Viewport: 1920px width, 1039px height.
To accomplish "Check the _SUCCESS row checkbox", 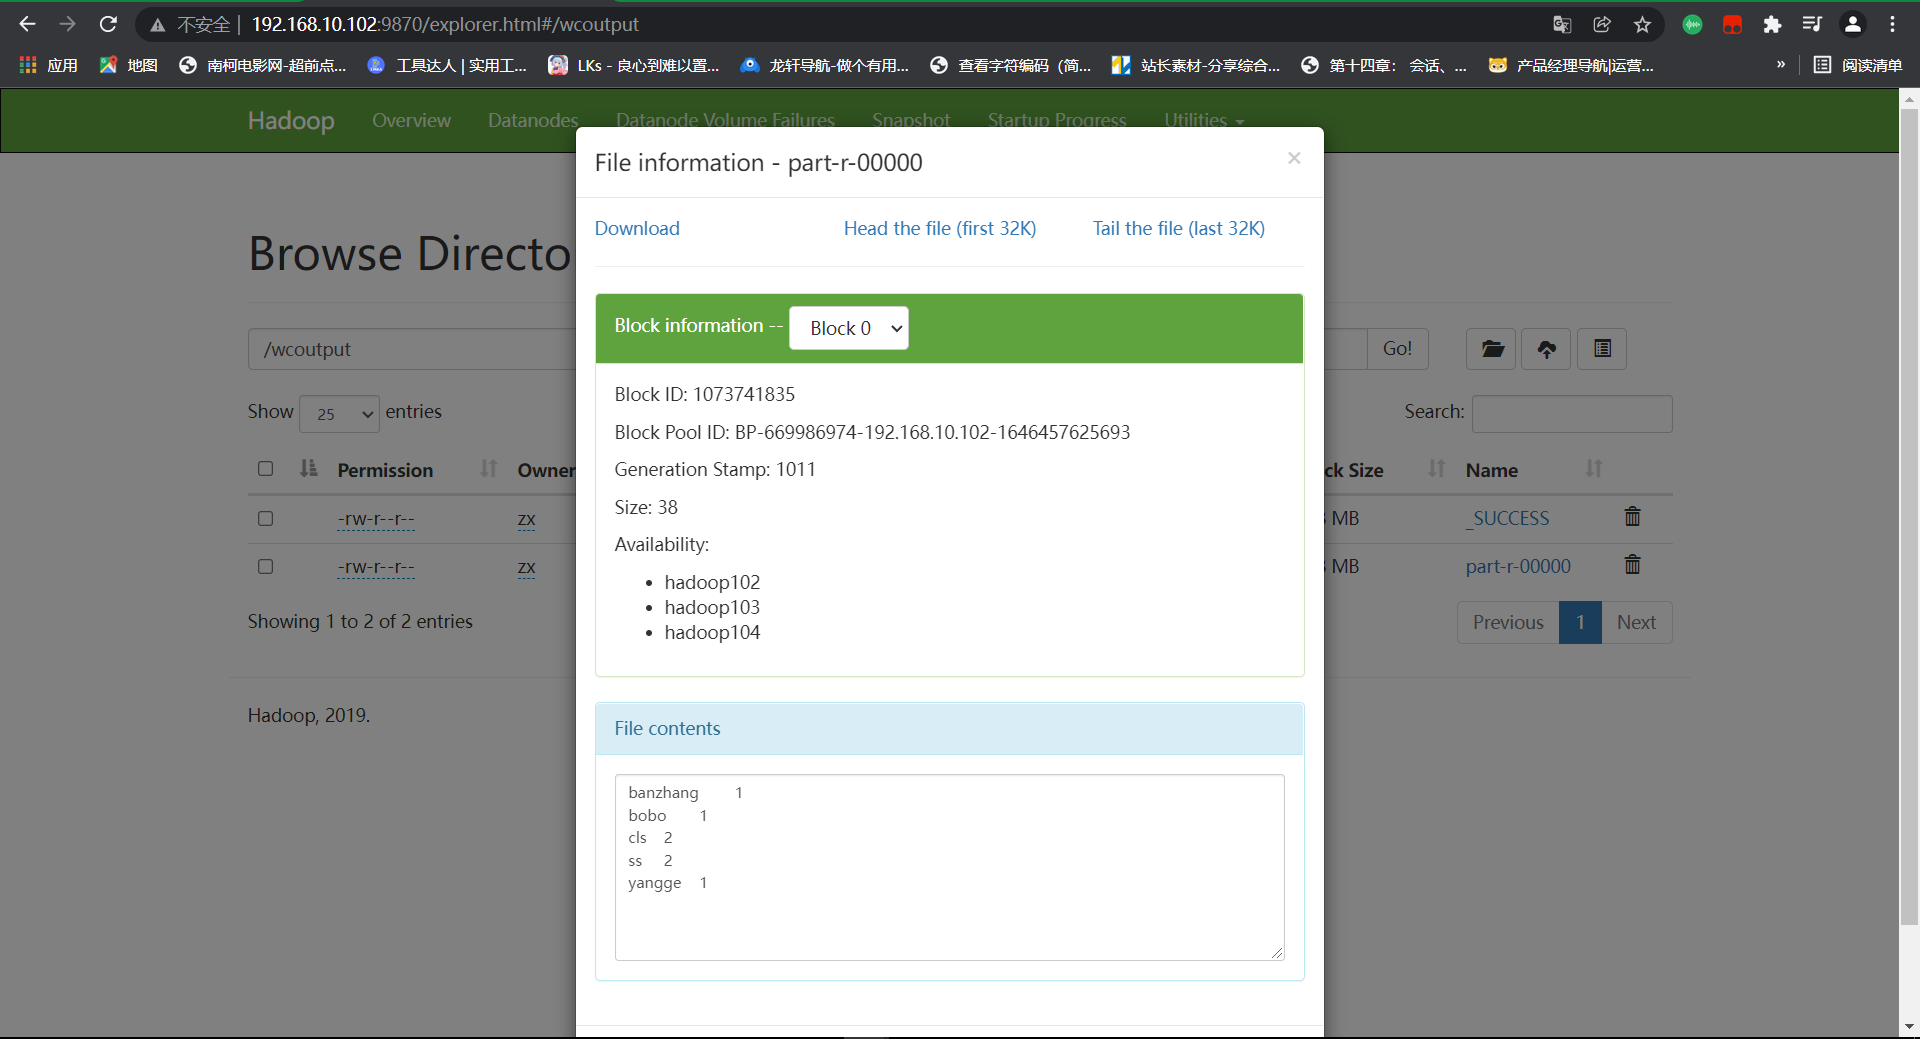I will tap(265, 518).
